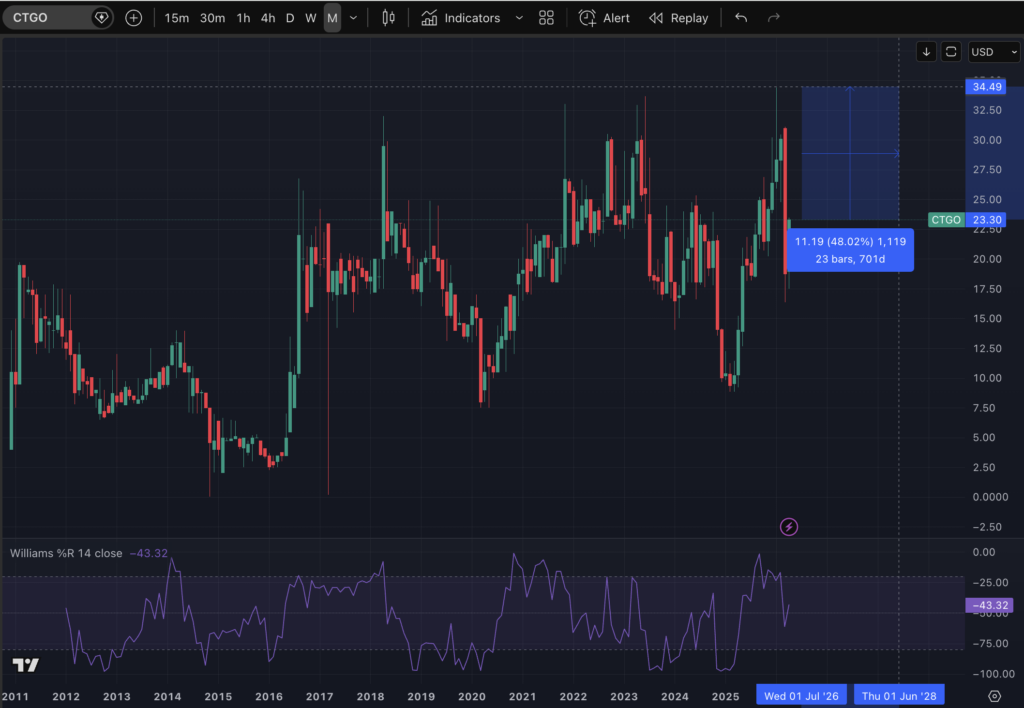Undo the last chart action
The width and height of the screenshot is (1024, 708).
coord(741,18)
